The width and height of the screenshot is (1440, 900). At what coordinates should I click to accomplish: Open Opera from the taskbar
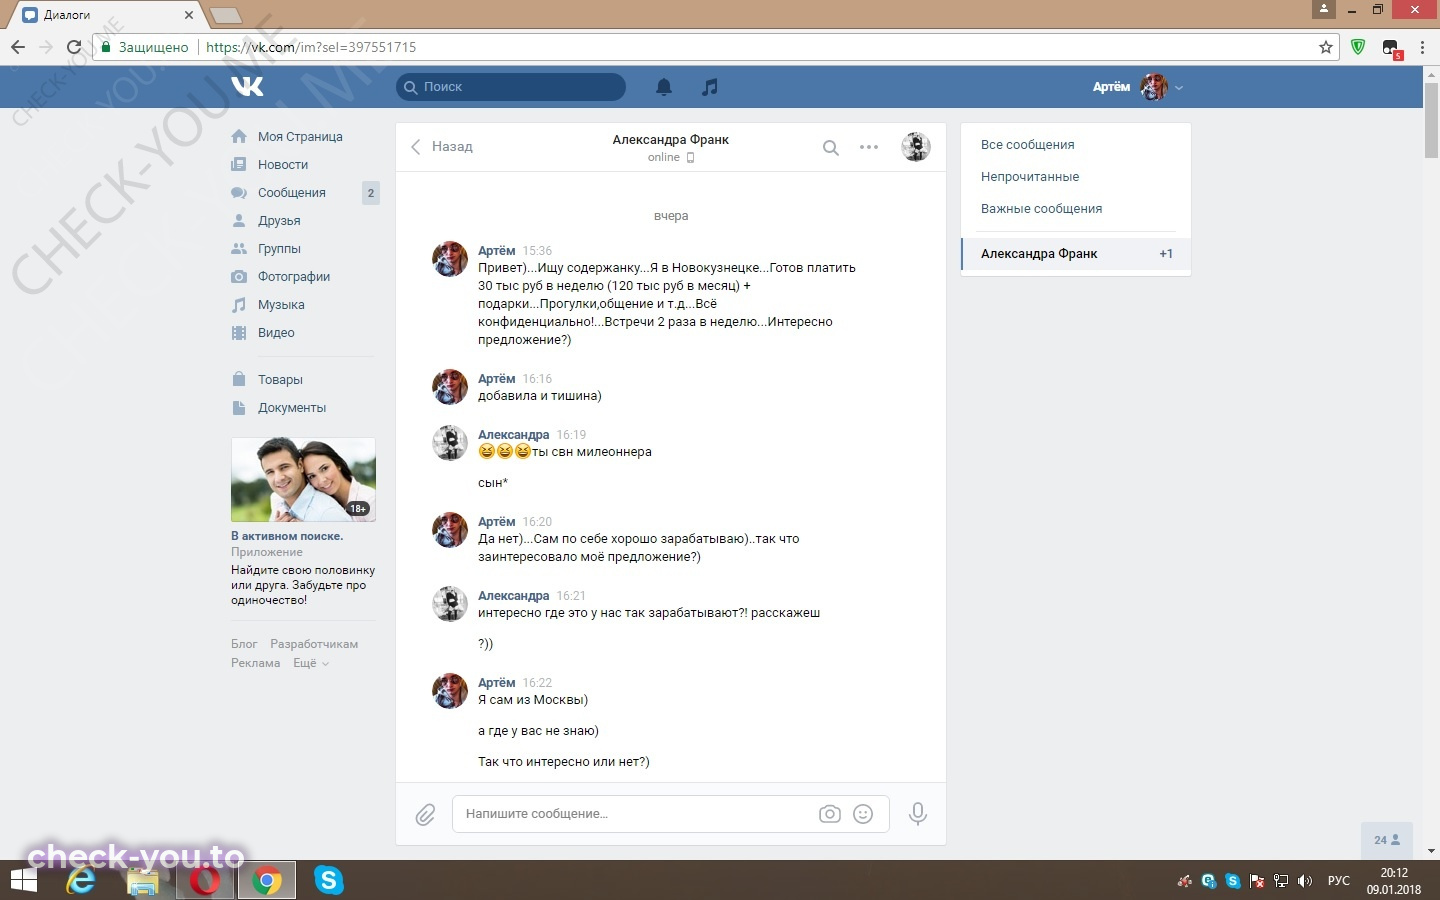(205, 880)
